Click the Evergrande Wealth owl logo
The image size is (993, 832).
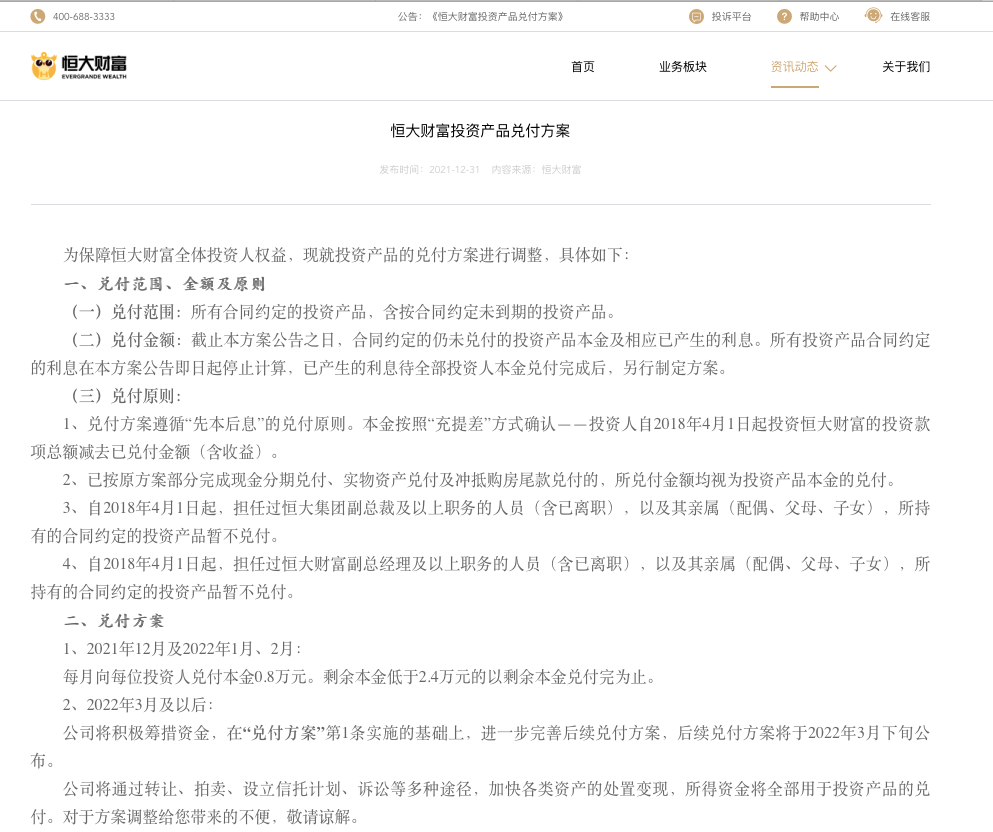(x=44, y=66)
